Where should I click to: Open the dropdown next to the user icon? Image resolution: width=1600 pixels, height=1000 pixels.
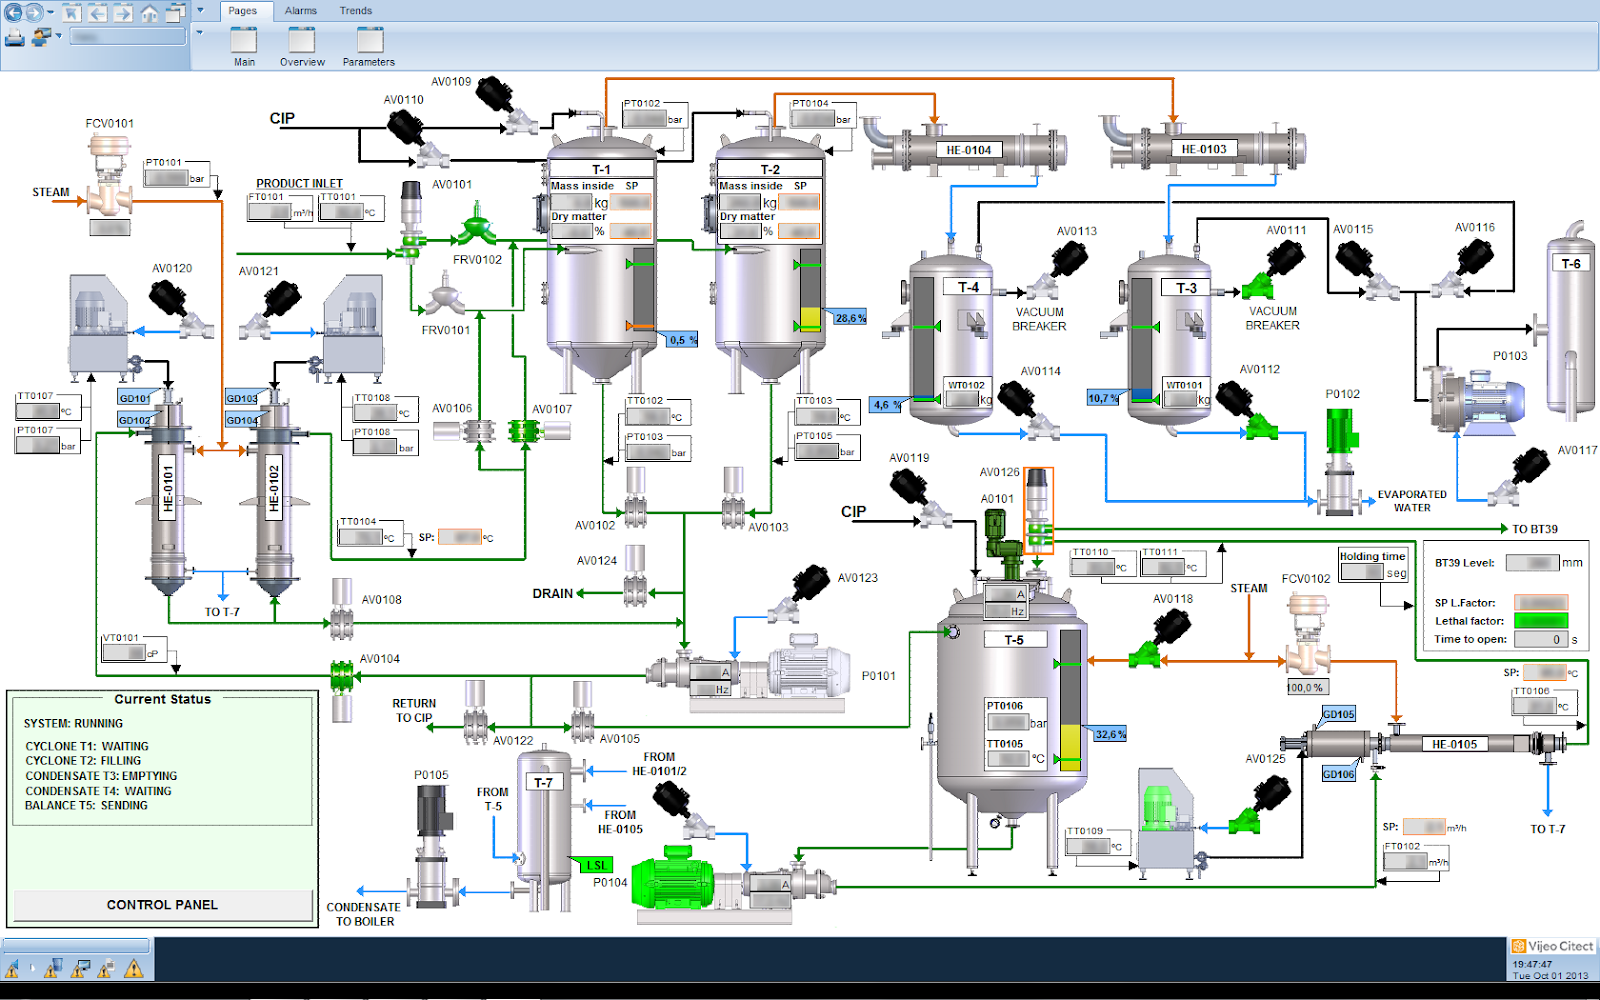point(56,34)
